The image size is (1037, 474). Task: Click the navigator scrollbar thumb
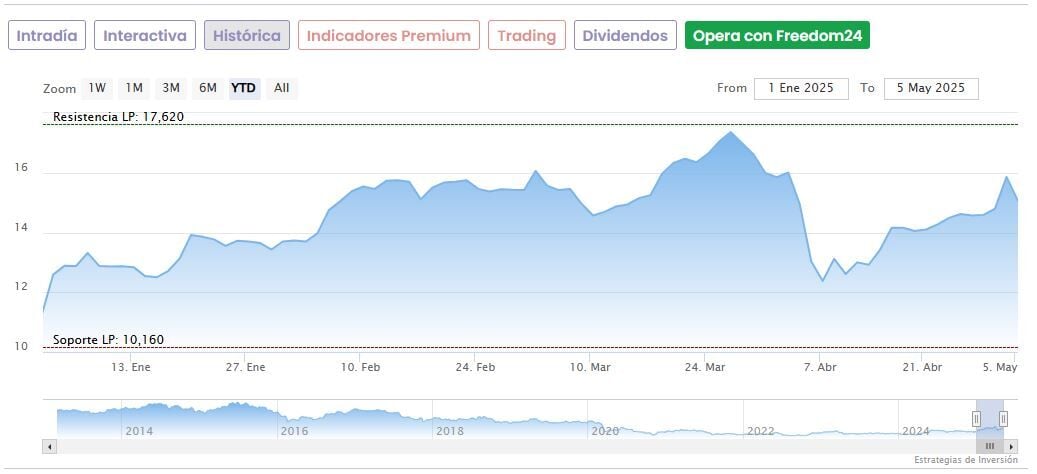(990, 446)
